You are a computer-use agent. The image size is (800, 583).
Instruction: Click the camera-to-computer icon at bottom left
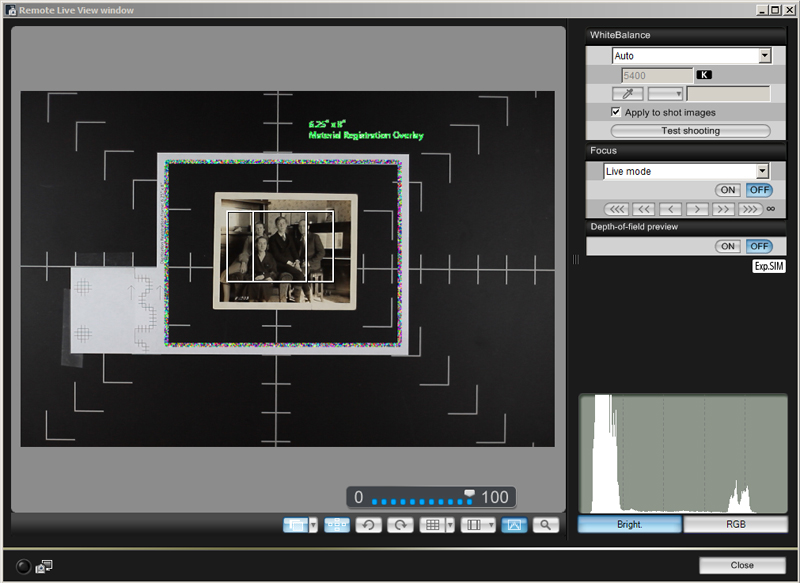tap(44, 566)
